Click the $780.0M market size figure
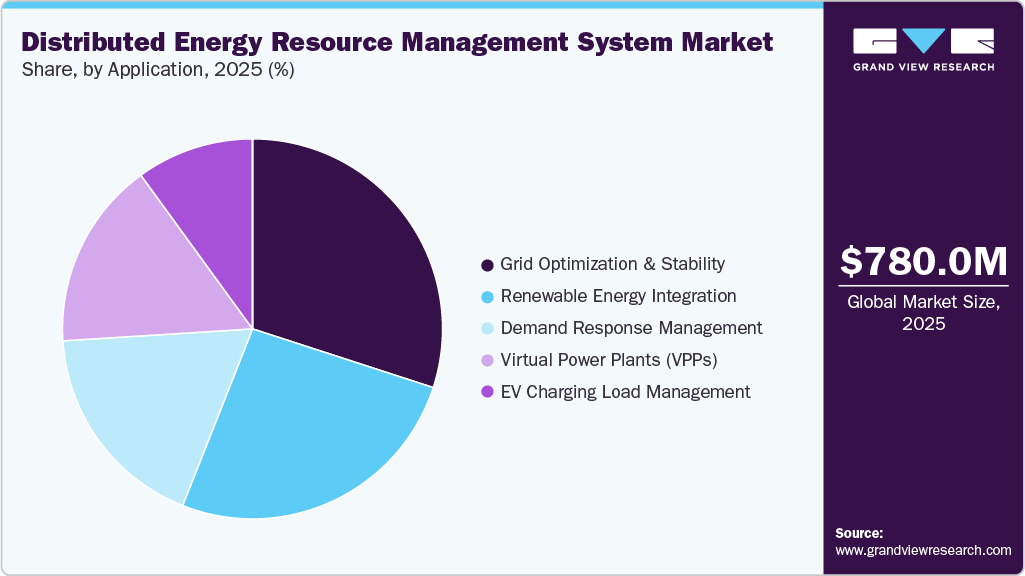 click(x=924, y=262)
